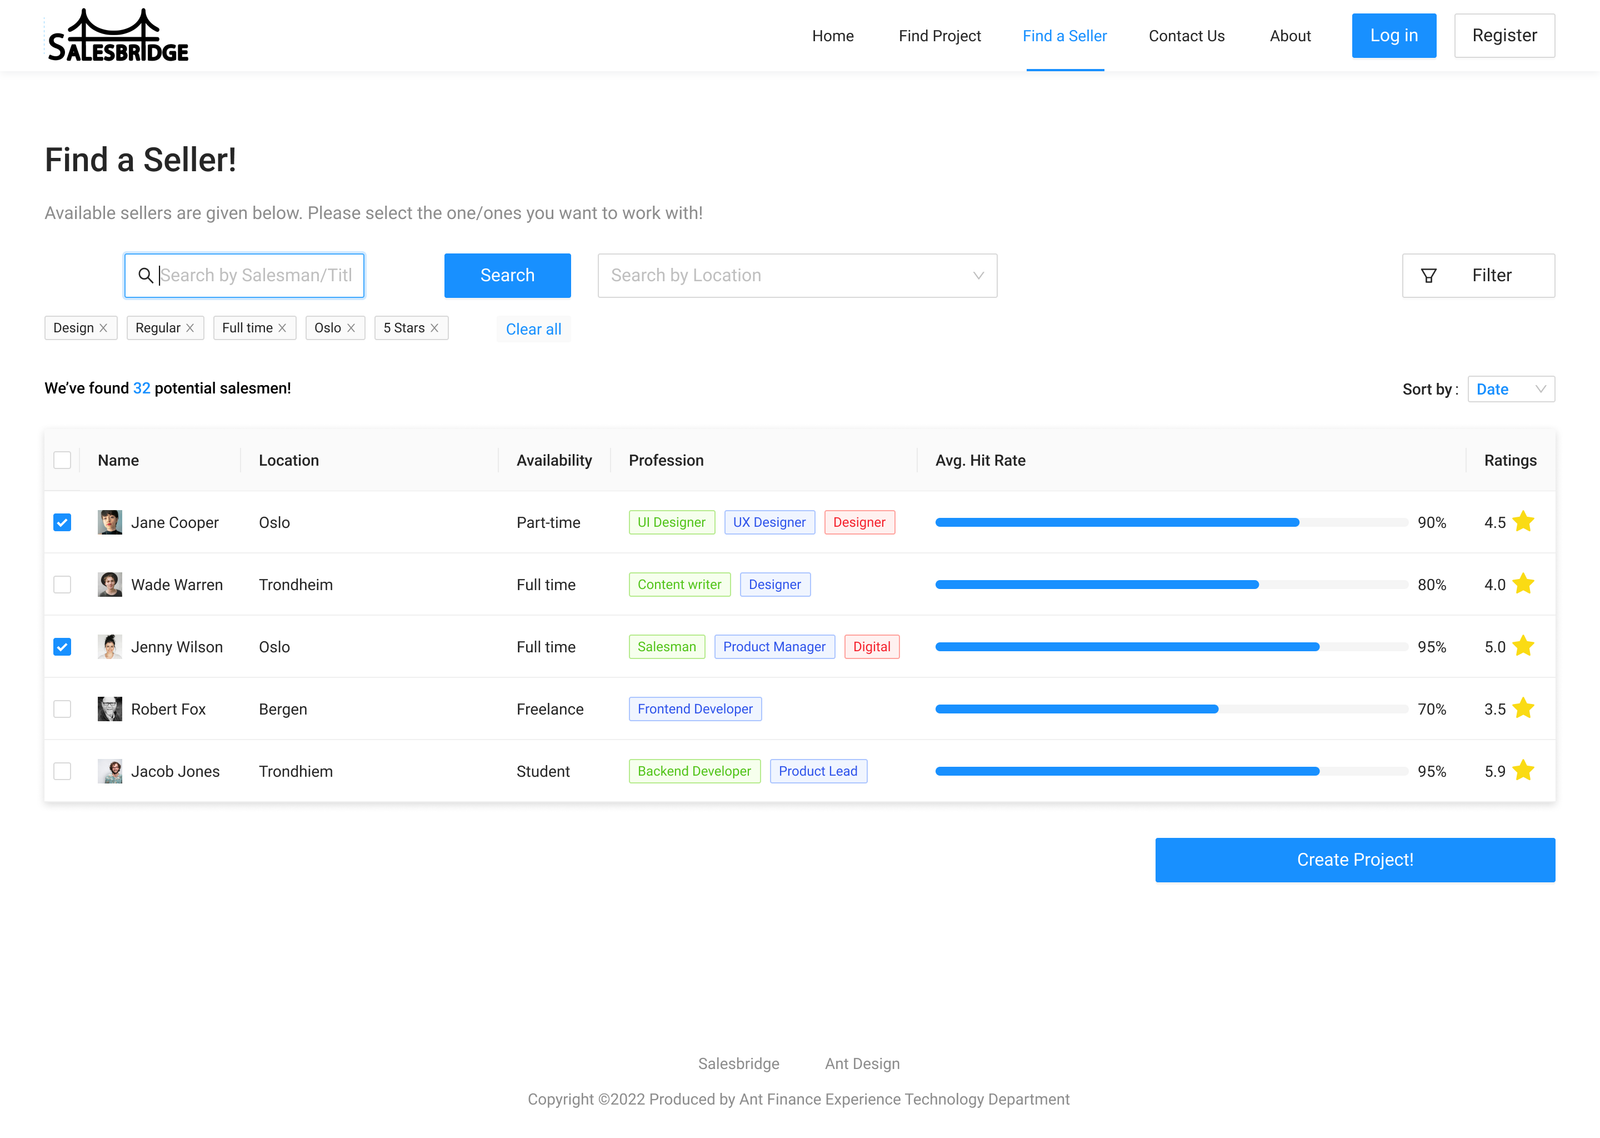Click the Log in button
Screen dimensions: 1600x1138
[1394, 36]
